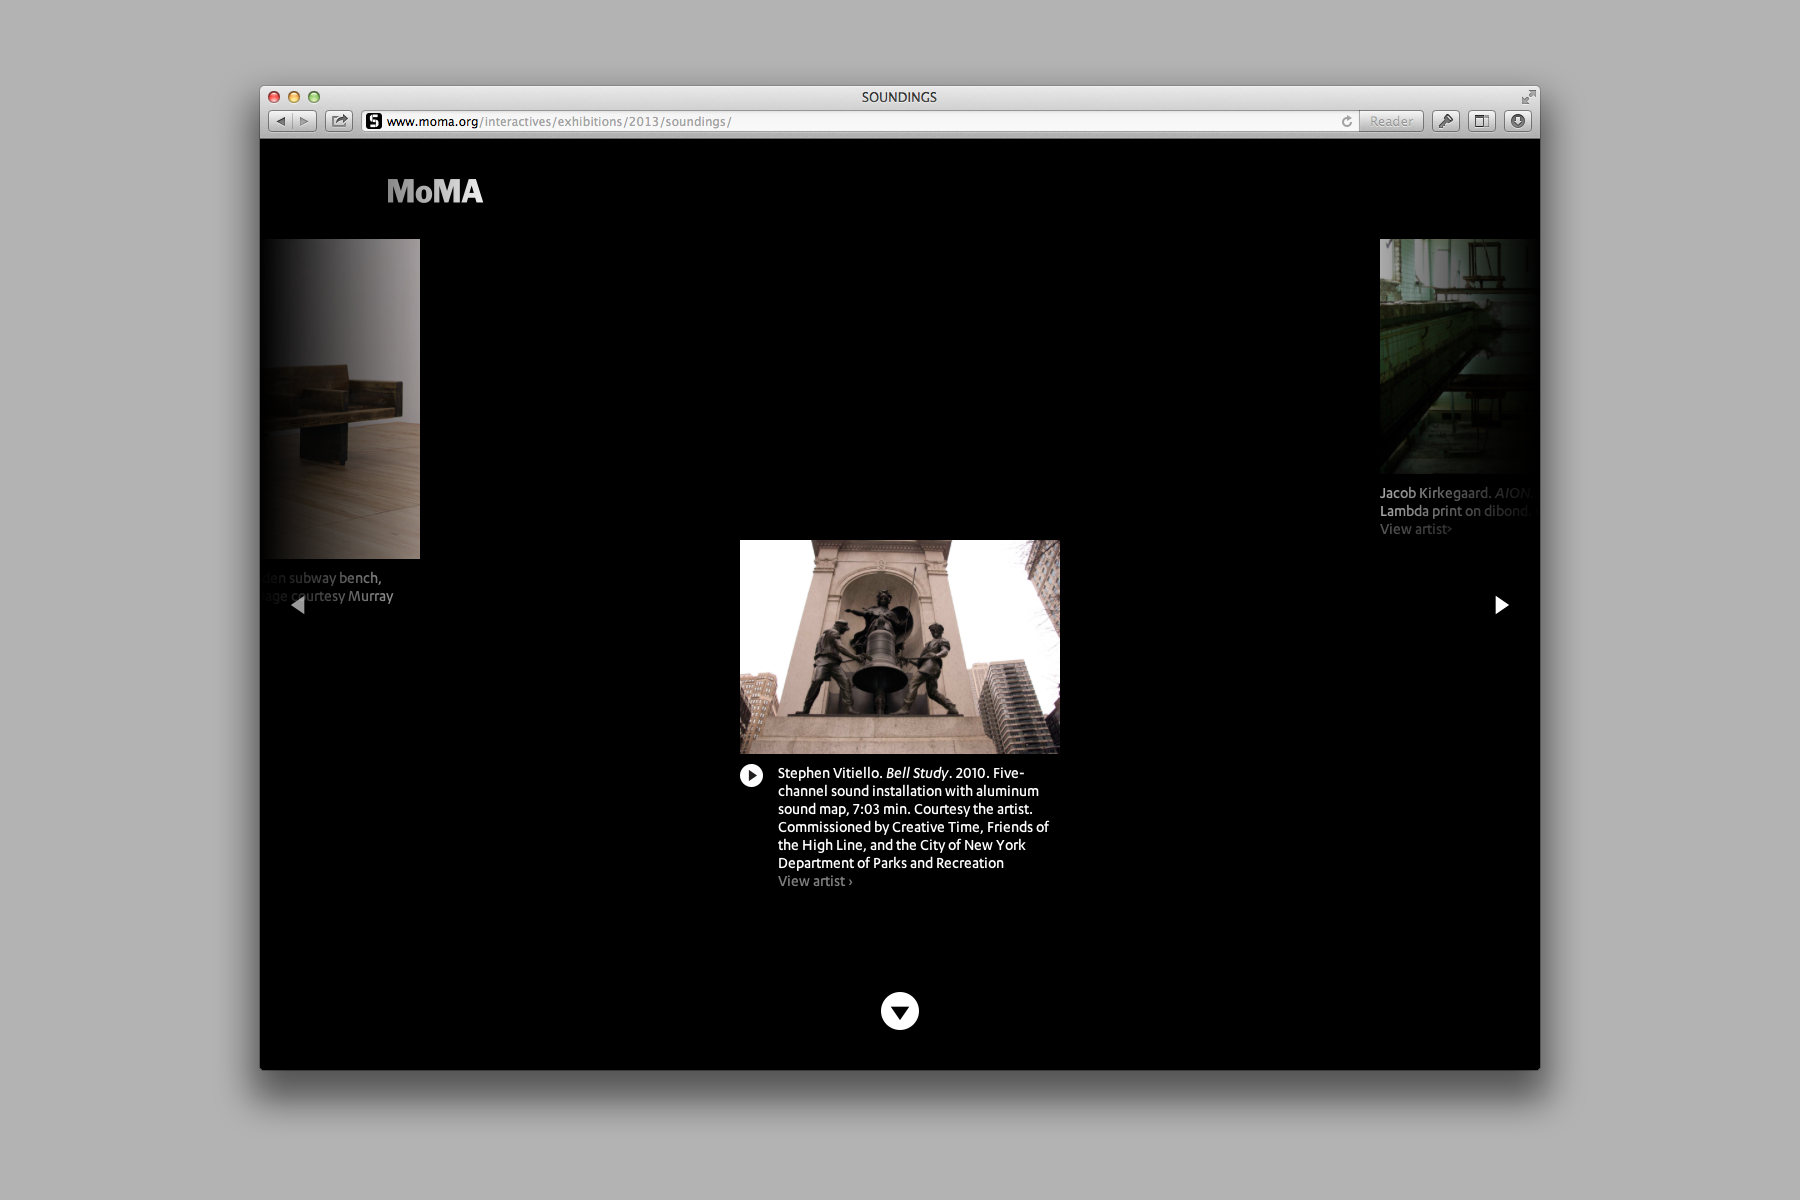Open the Share button in toolbar
This screenshot has width=1800, height=1200.
pos(340,121)
